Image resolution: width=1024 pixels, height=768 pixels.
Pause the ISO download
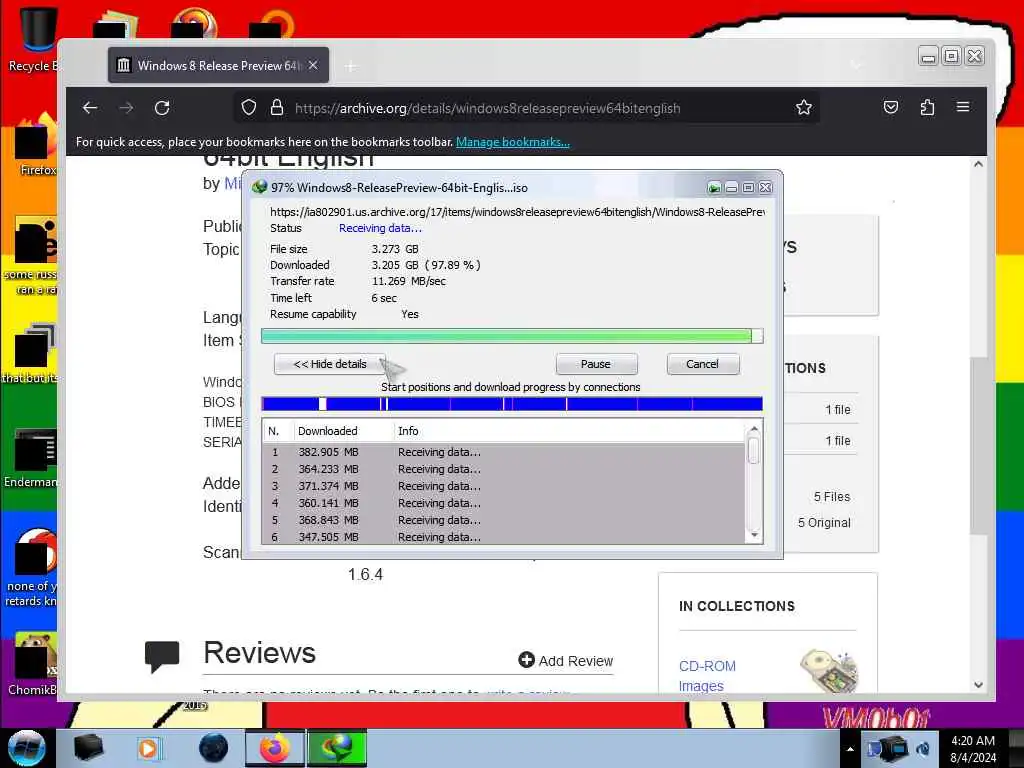[x=596, y=364]
